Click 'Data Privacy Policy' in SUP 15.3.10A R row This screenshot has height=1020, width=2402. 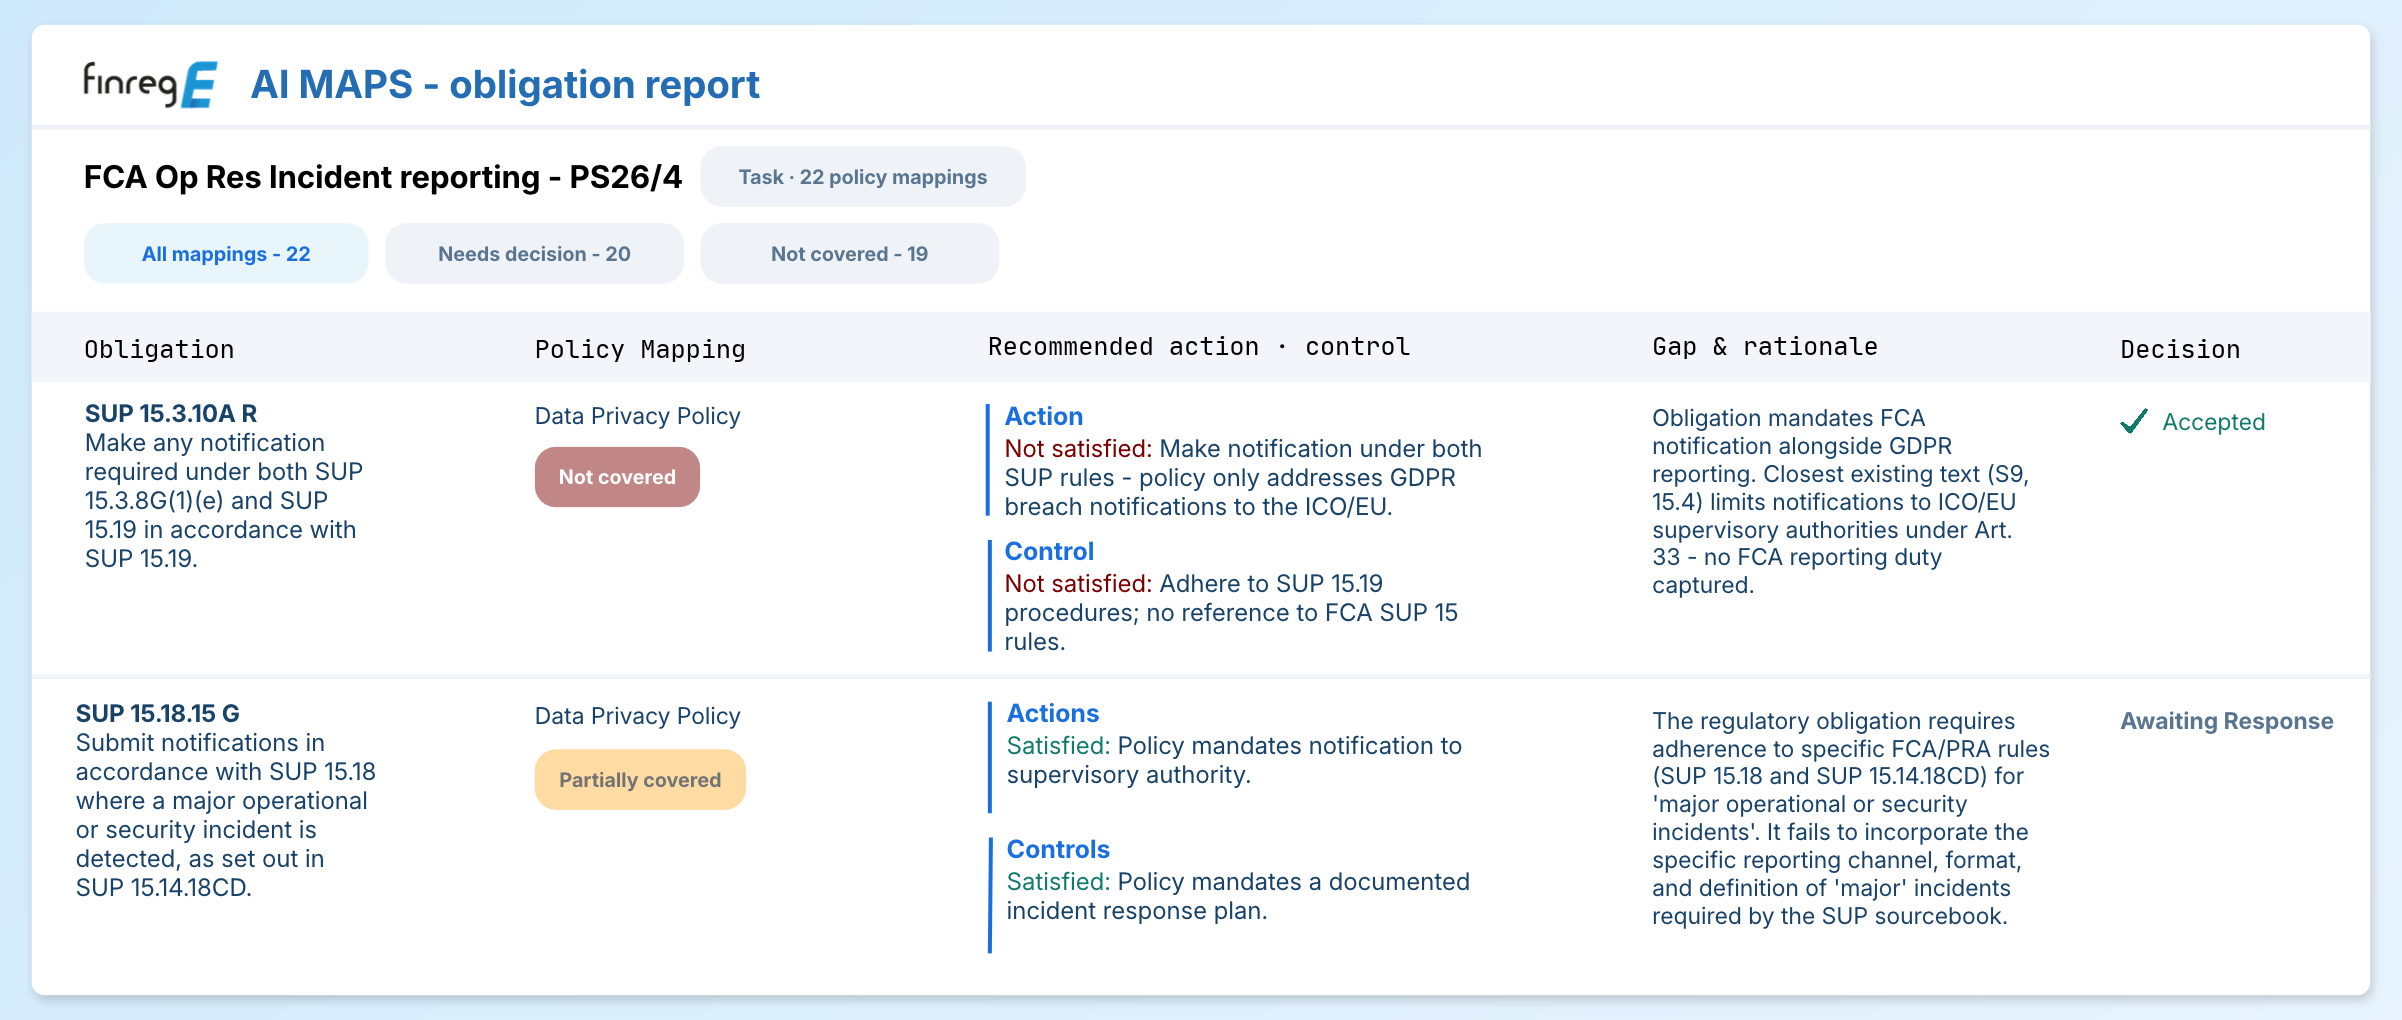(637, 416)
